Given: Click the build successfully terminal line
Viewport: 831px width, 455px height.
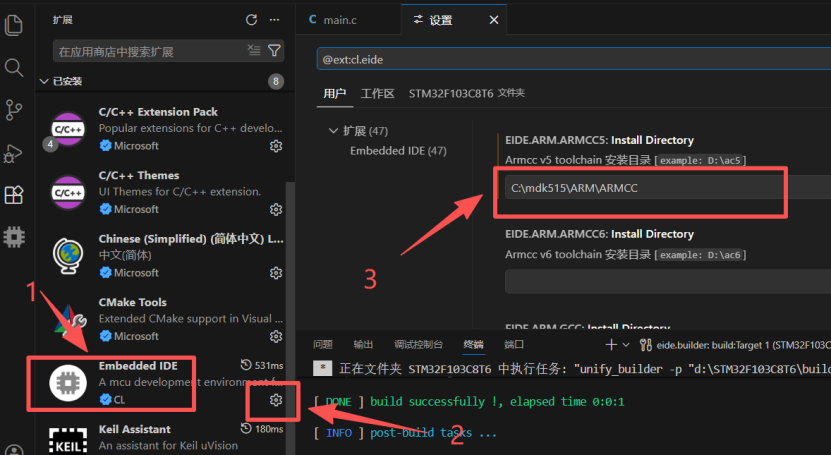Looking at the screenshot, I should tap(469, 402).
